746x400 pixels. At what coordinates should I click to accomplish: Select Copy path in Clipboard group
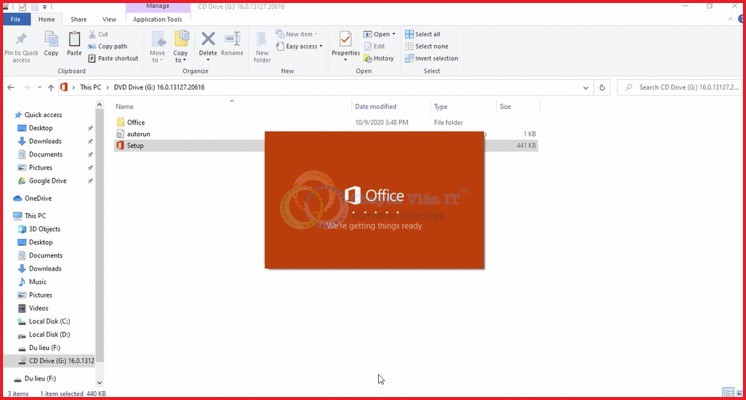(x=108, y=46)
